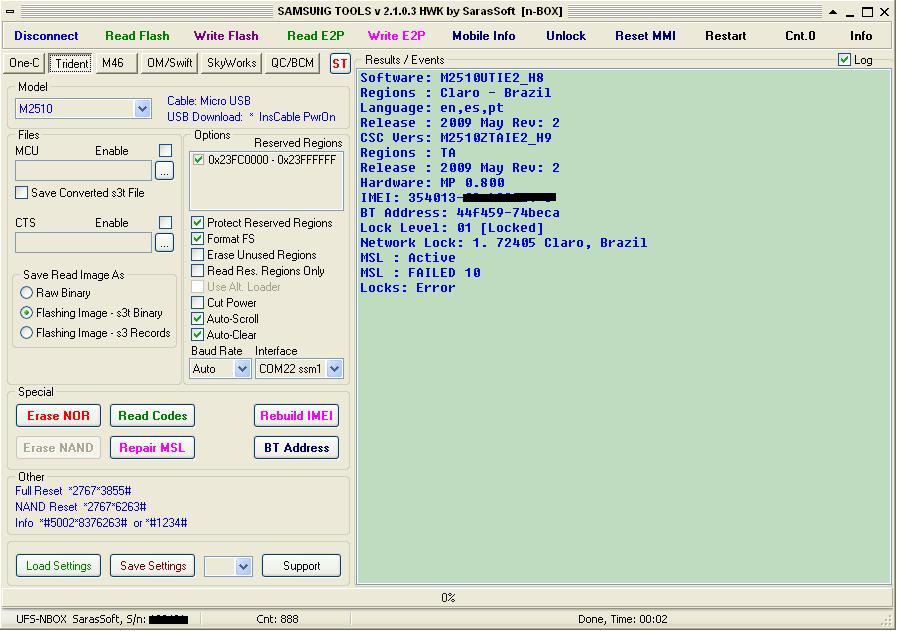Toggle the Auto-Scroll checkbox
Image resolution: width=897 pixels, height=631 pixels.
tap(198, 319)
